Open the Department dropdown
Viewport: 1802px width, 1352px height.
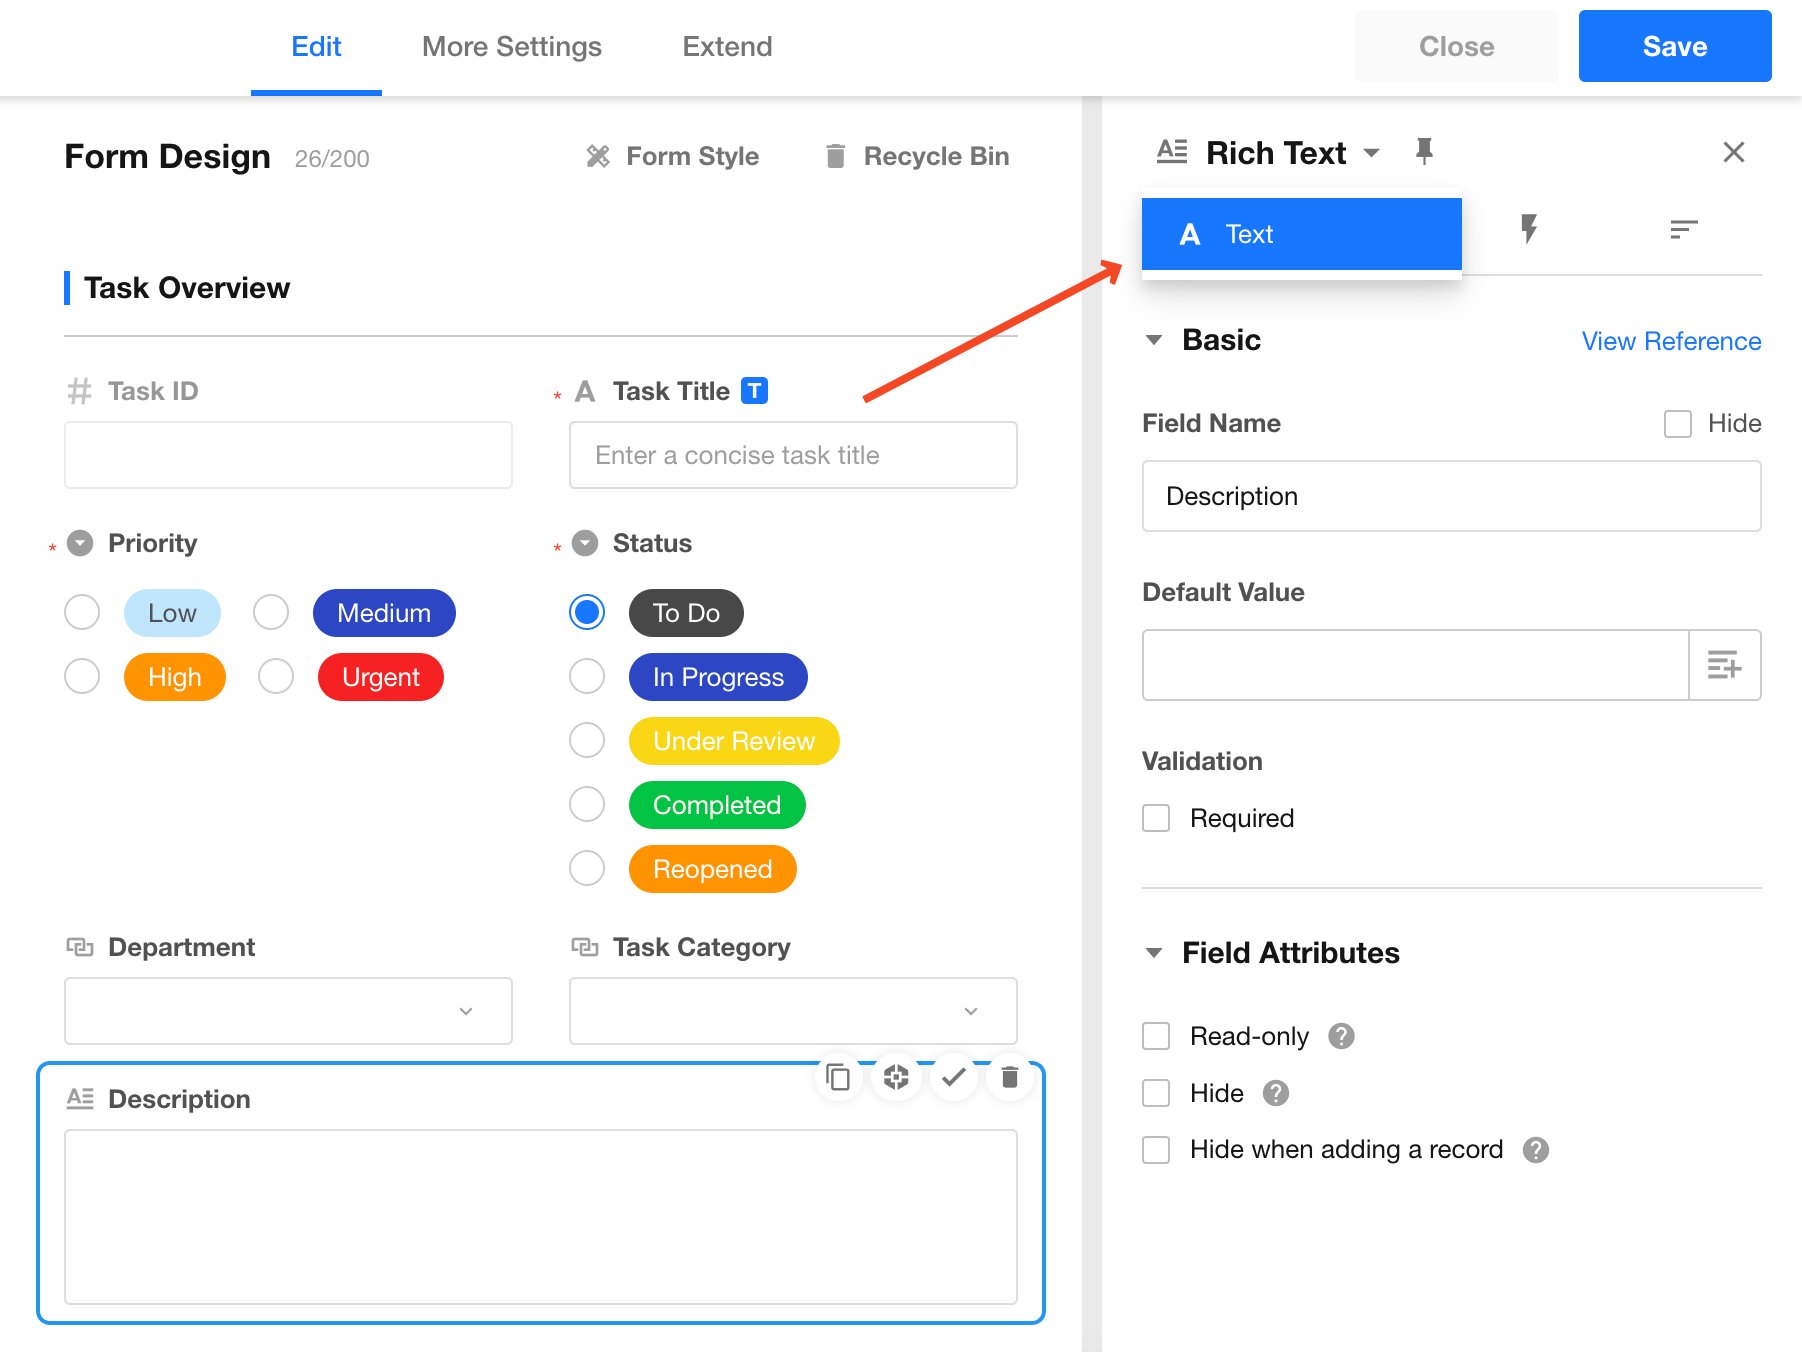288,1011
